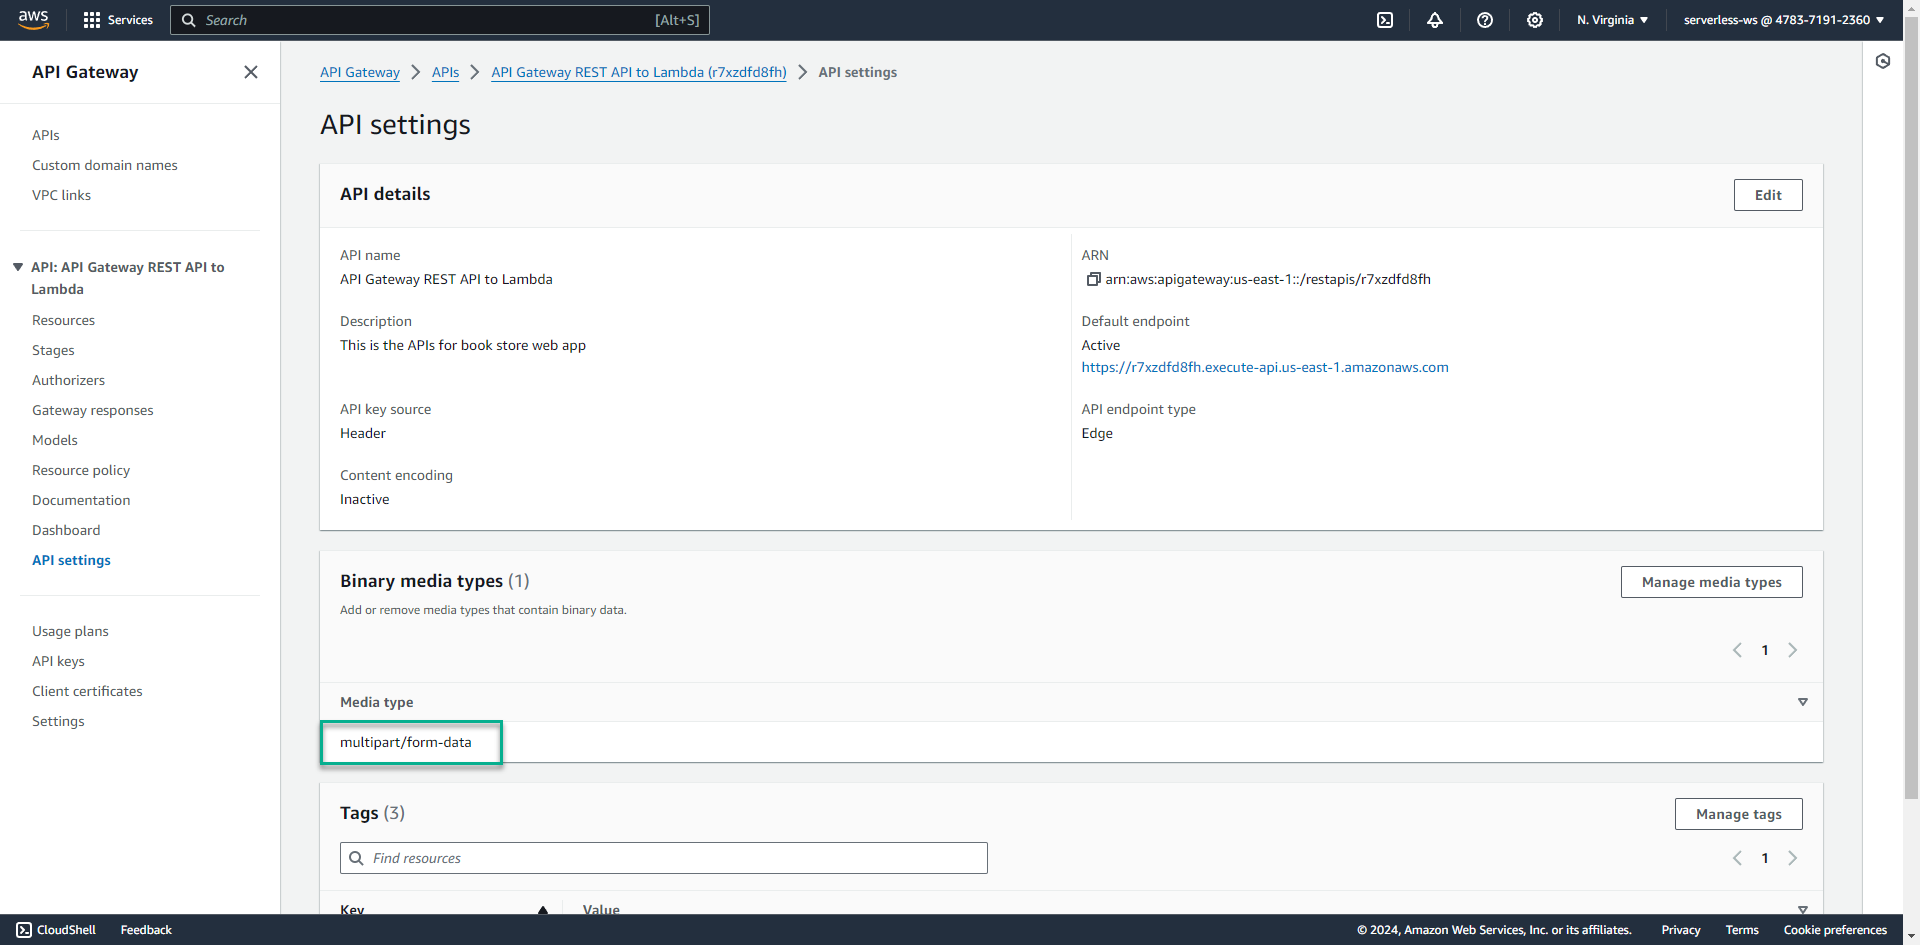
Task: Click the CloudShell label in the footer
Action: (x=66, y=930)
